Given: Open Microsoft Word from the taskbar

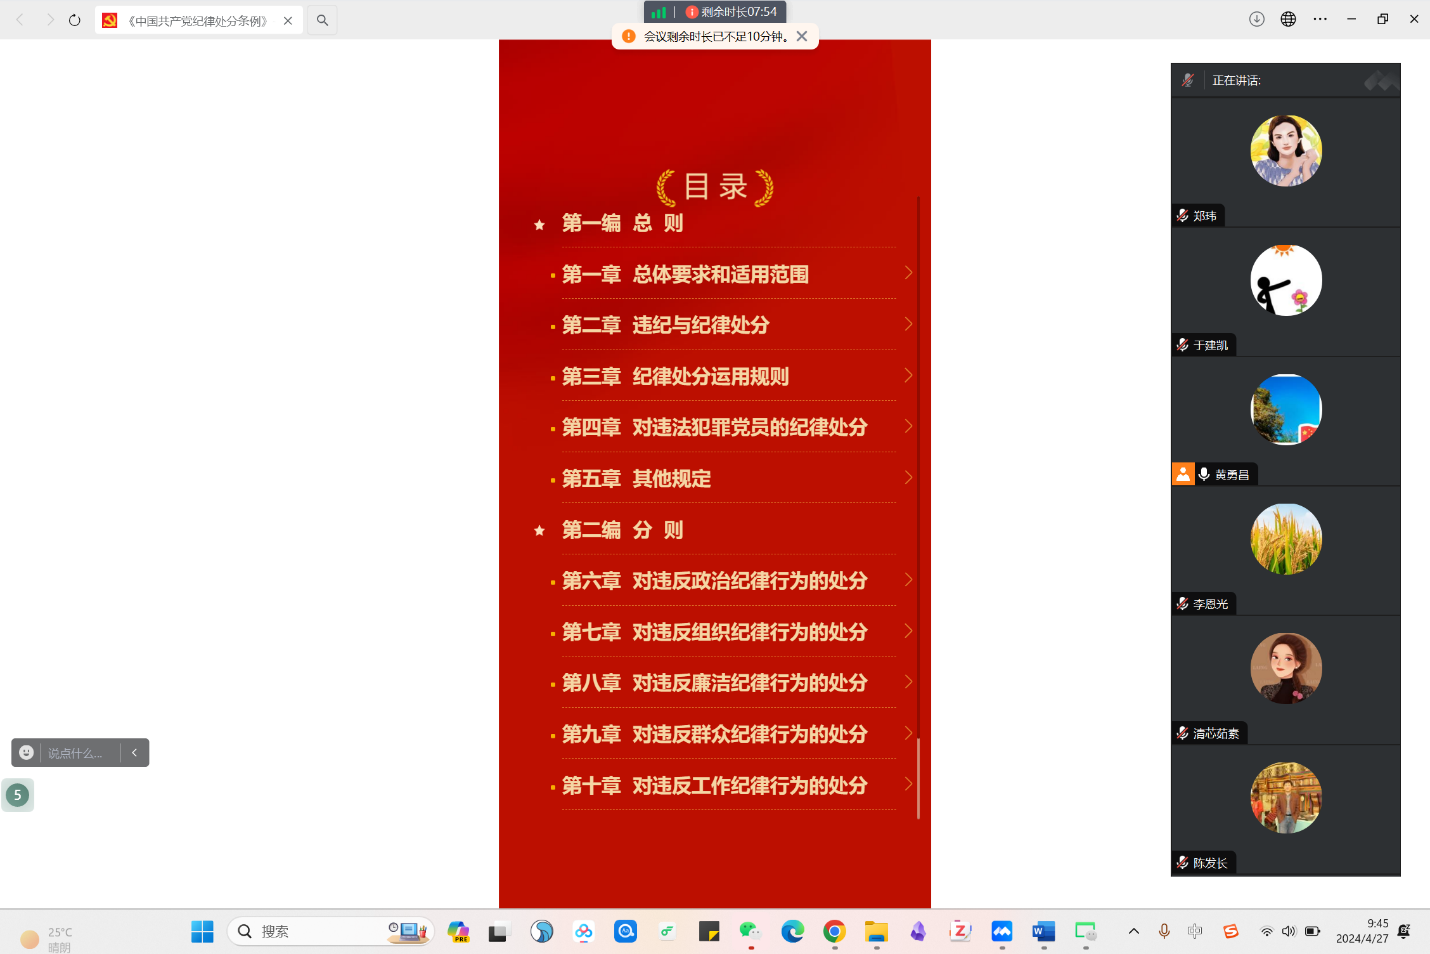Looking at the screenshot, I should pyautogui.click(x=1044, y=932).
